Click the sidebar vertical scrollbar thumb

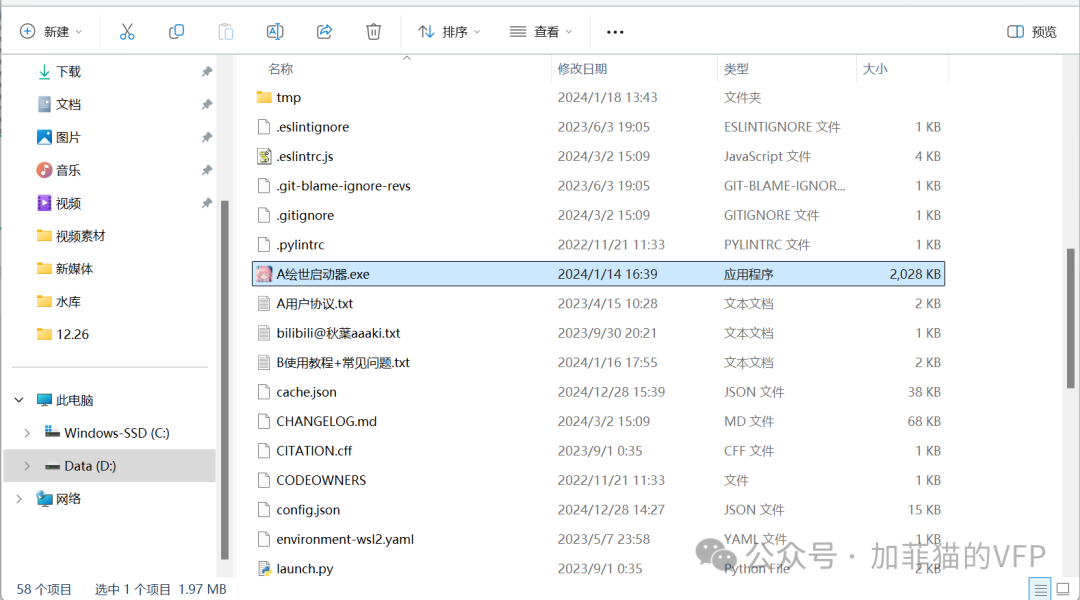[x=224, y=380]
